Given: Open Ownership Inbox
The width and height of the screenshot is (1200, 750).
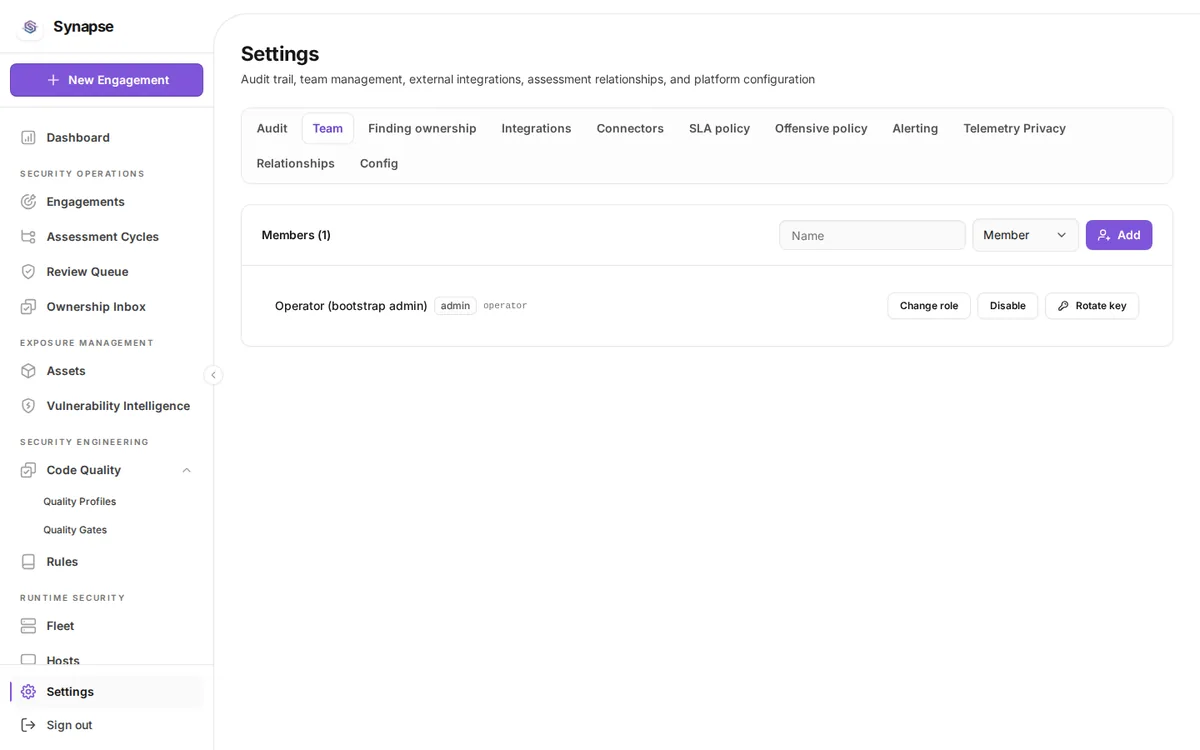Looking at the screenshot, I should 106,306.
